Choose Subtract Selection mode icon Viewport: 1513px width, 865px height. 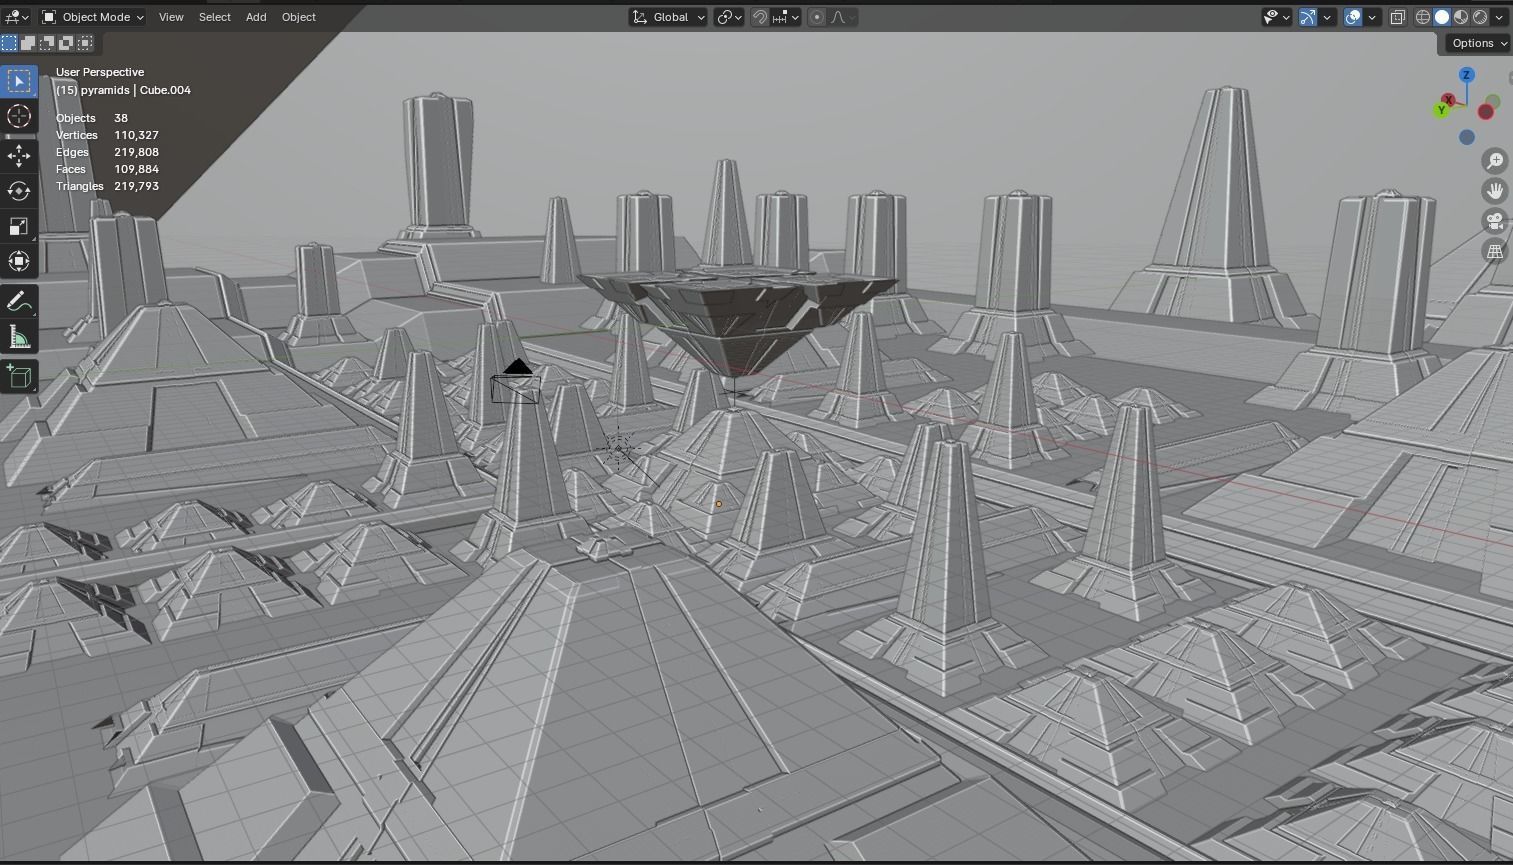[47, 43]
